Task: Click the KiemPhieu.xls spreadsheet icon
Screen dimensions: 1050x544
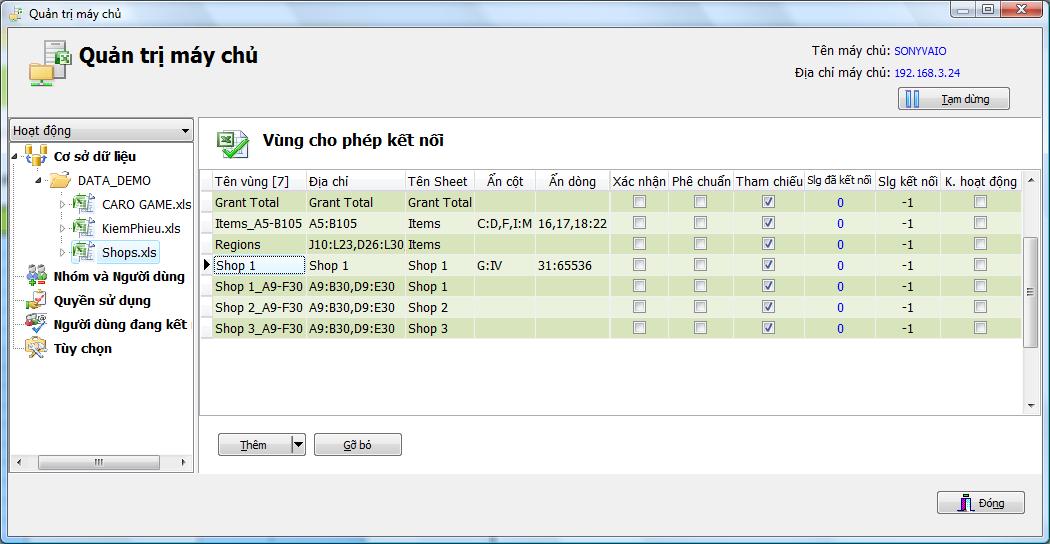Action: 83,229
